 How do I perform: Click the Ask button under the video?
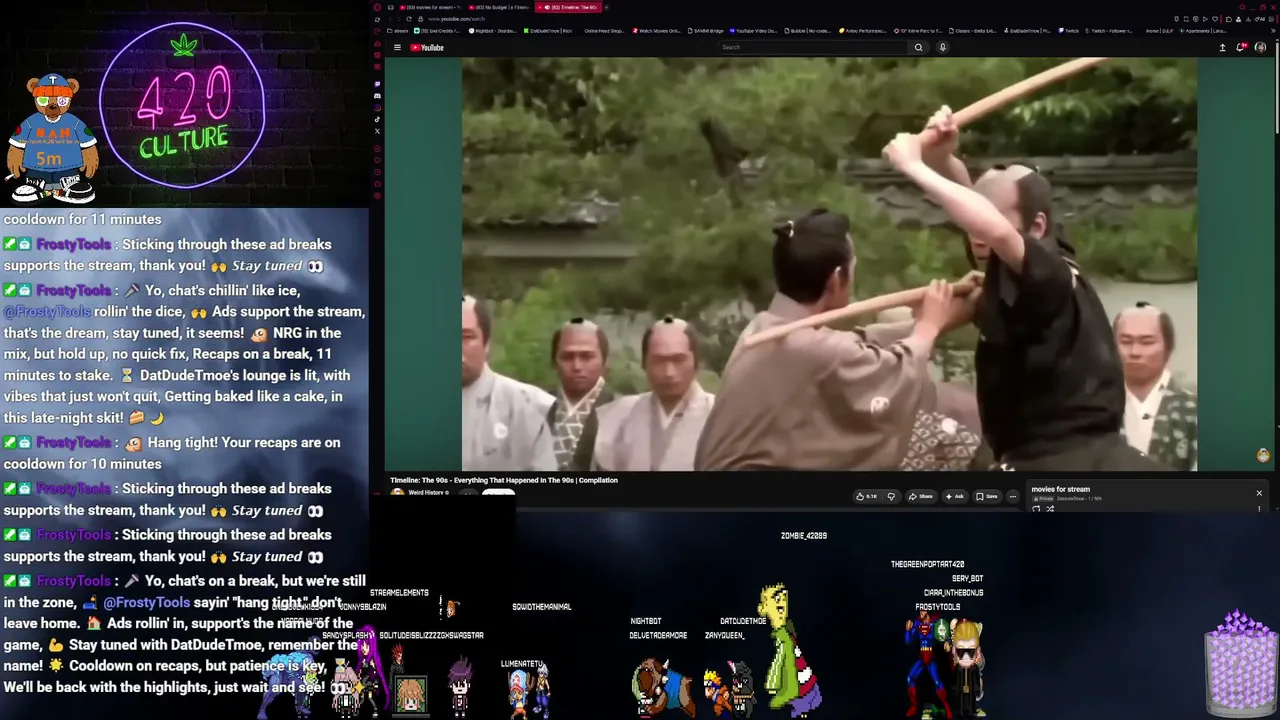click(x=956, y=496)
